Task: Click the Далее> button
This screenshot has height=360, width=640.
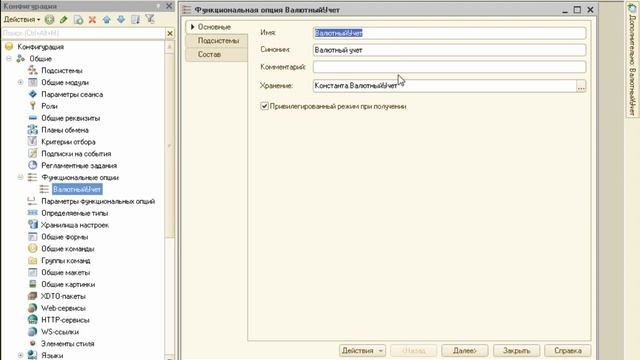Action: pyautogui.click(x=465, y=351)
